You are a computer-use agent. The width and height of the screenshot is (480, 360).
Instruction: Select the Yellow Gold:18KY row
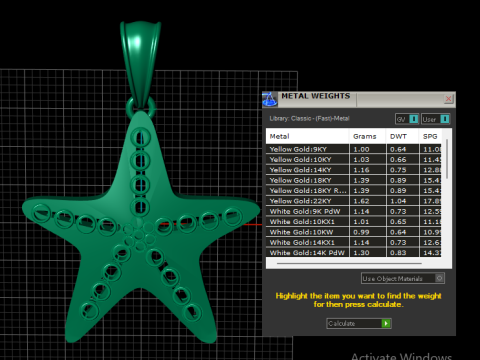click(x=354, y=180)
